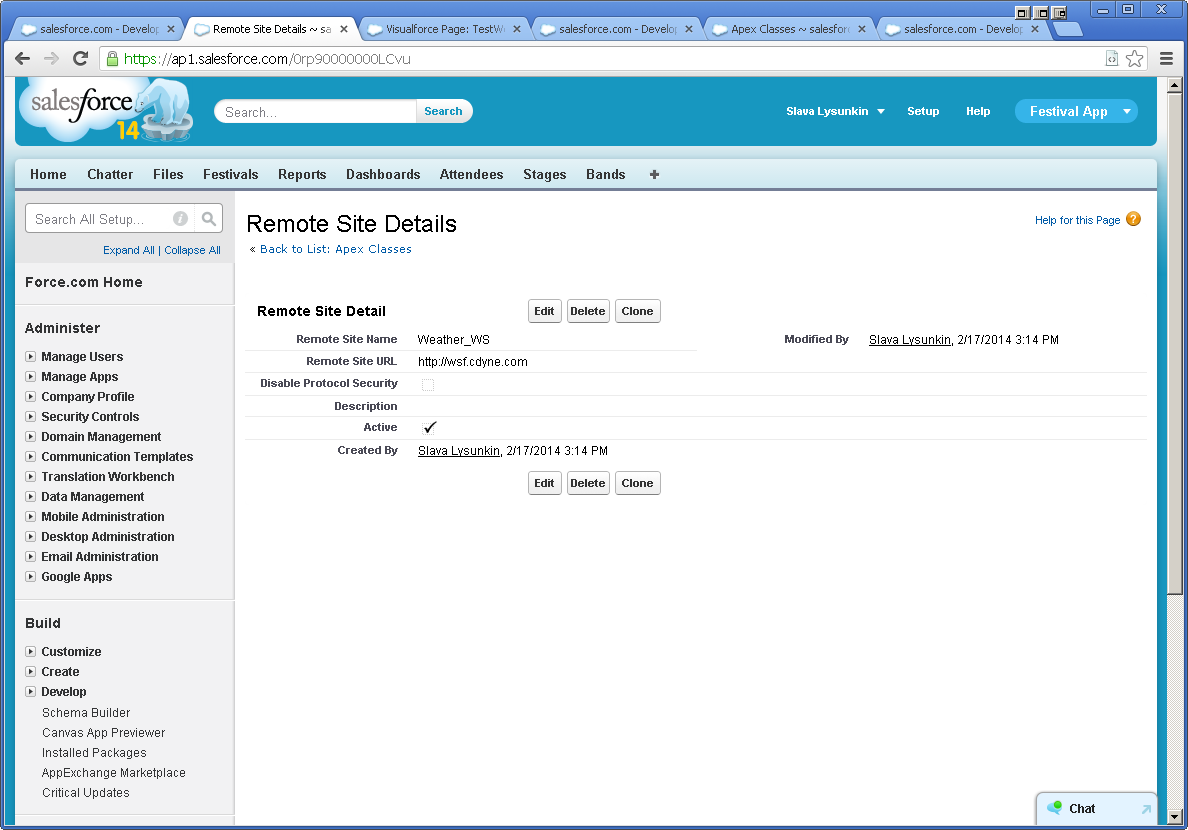Open the Reports tab
The width and height of the screenshot is (1188, 830).
tap(302, 174)
